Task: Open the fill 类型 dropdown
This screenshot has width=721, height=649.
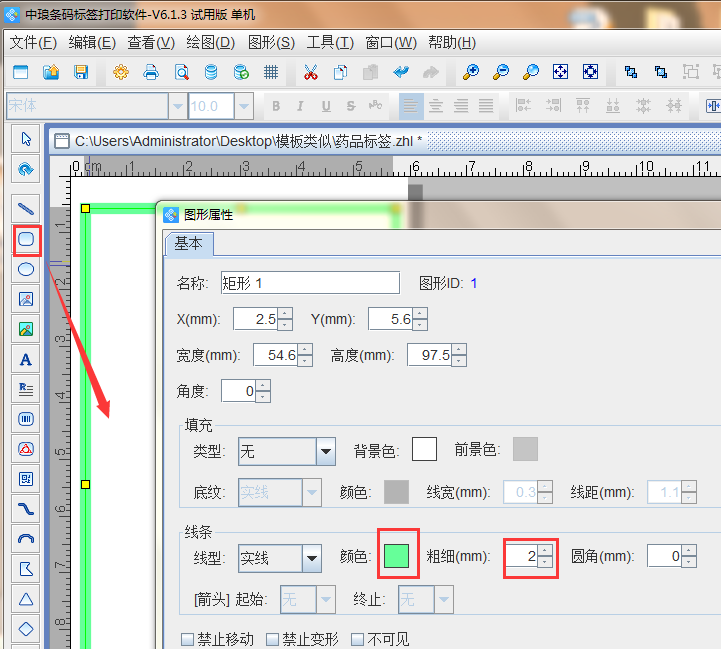Action: coord(325,451)
